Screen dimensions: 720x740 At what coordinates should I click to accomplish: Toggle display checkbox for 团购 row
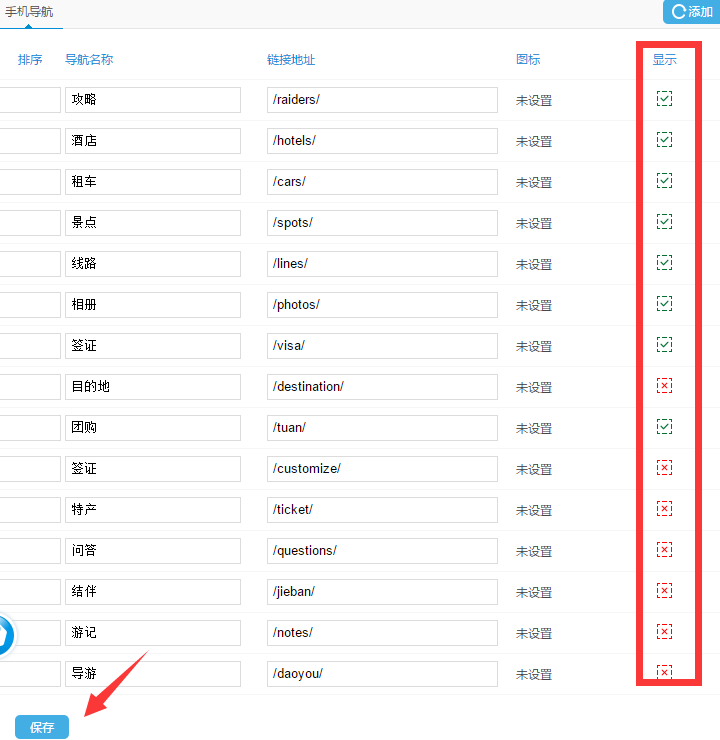click(664, 427)
